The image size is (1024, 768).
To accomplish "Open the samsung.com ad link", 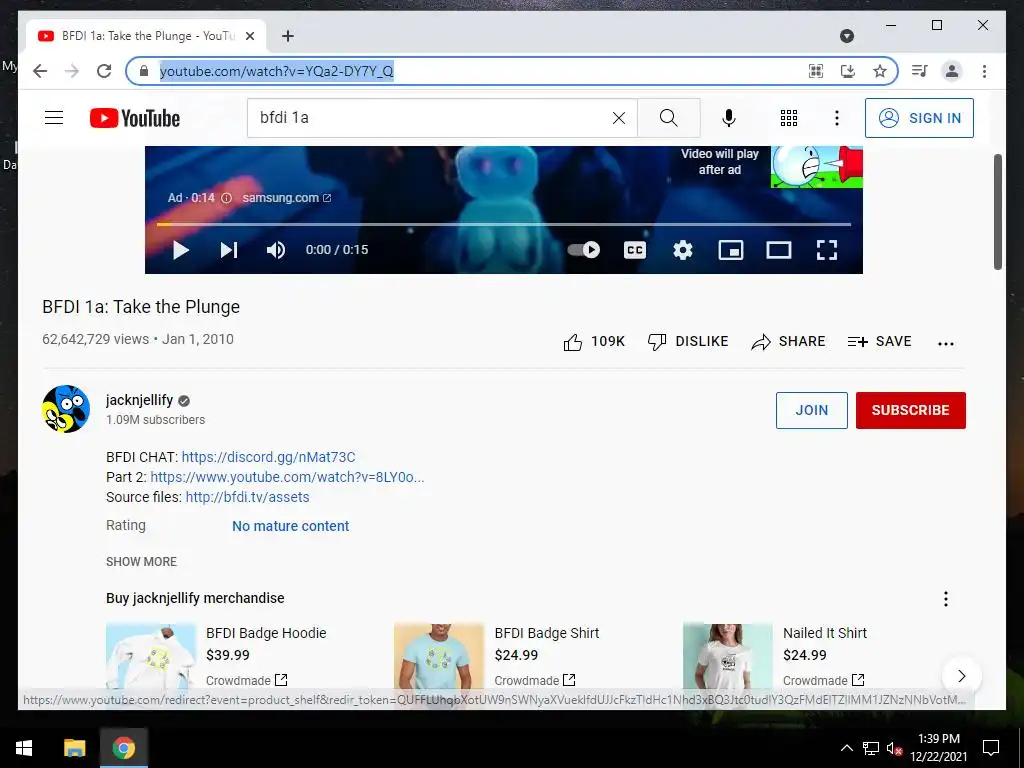I will coord(287,198).
